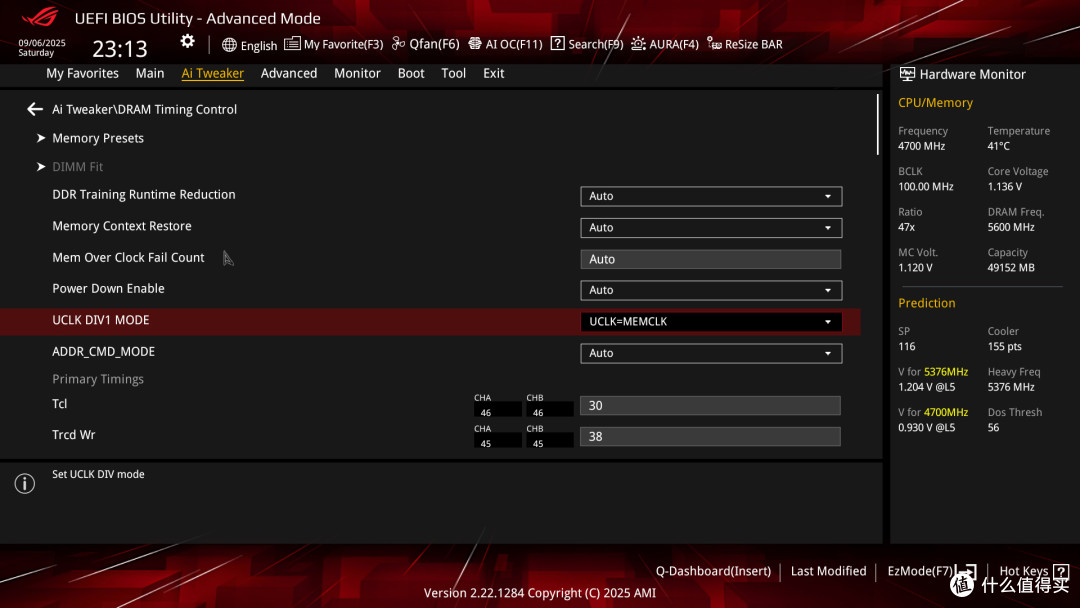
Task: Click the Trcd Wr label
Action: pos(74,435)
